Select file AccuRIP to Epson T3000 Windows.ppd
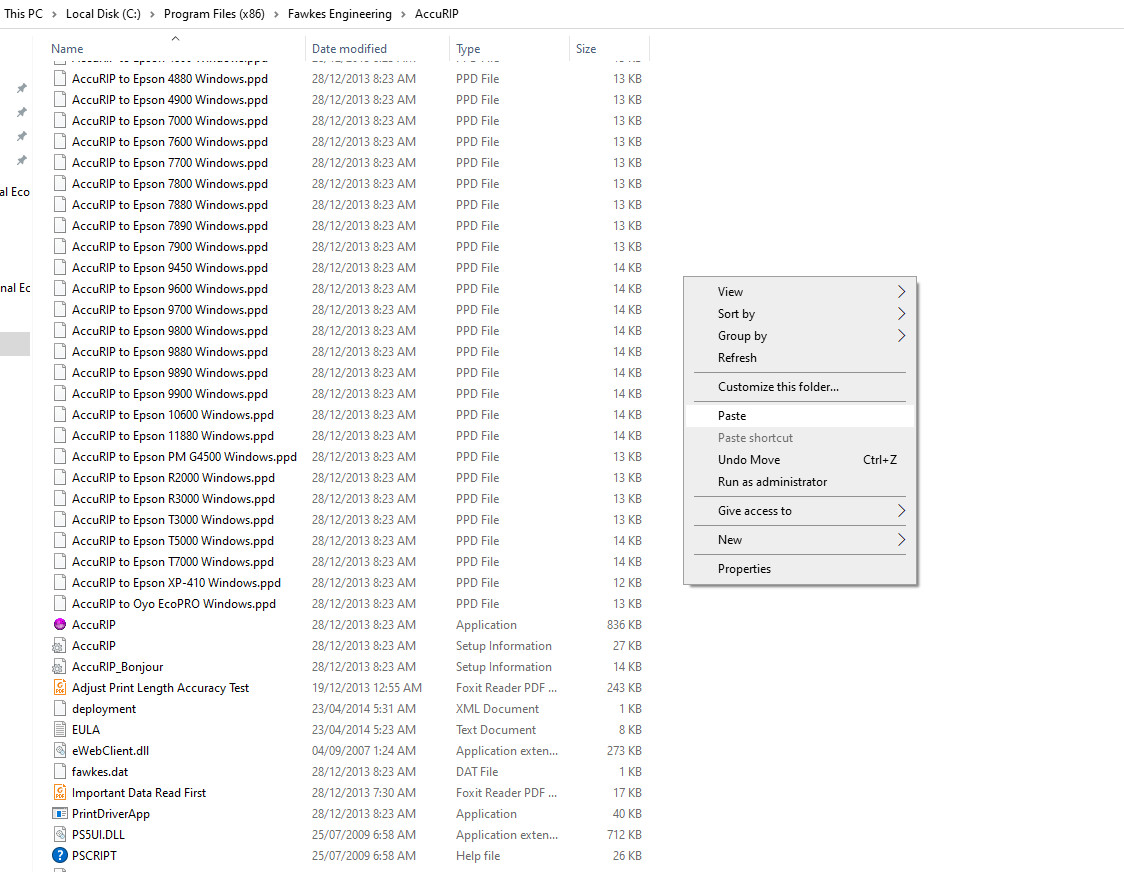 tap(173, 520)
